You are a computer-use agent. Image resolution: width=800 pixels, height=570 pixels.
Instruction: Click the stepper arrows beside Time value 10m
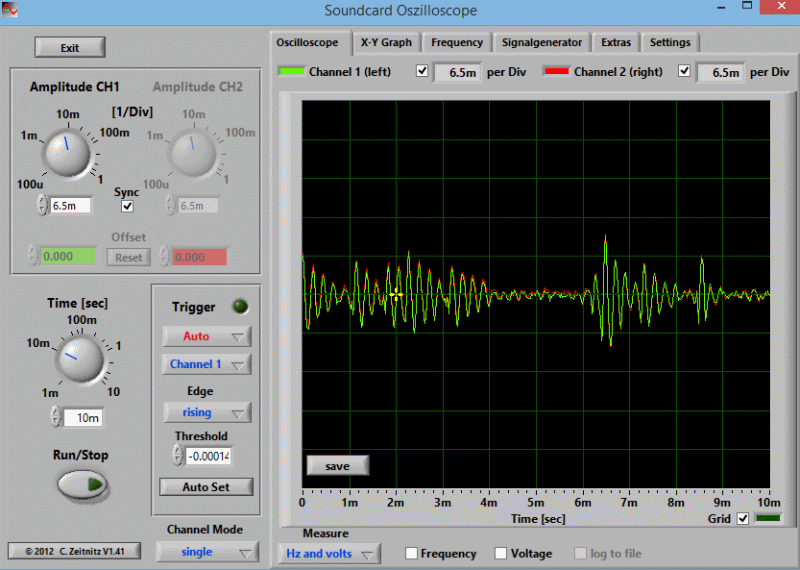point(56,417)
